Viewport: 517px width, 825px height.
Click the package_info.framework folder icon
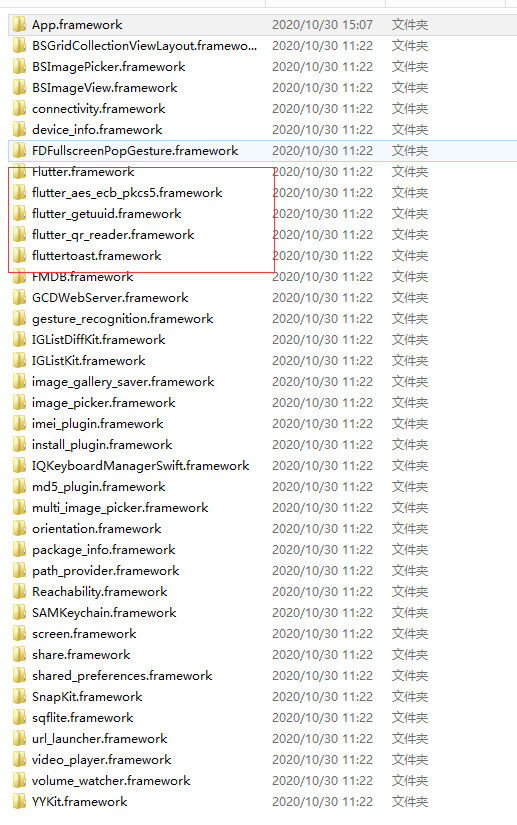(19, 550)
